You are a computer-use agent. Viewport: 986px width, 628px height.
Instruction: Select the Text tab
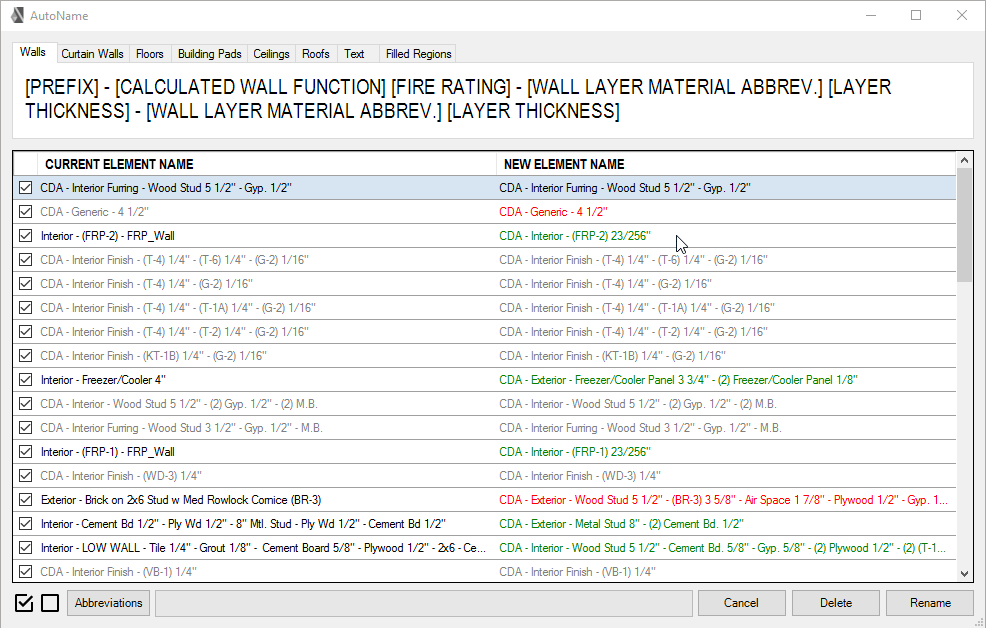click(x=354, y=53)
